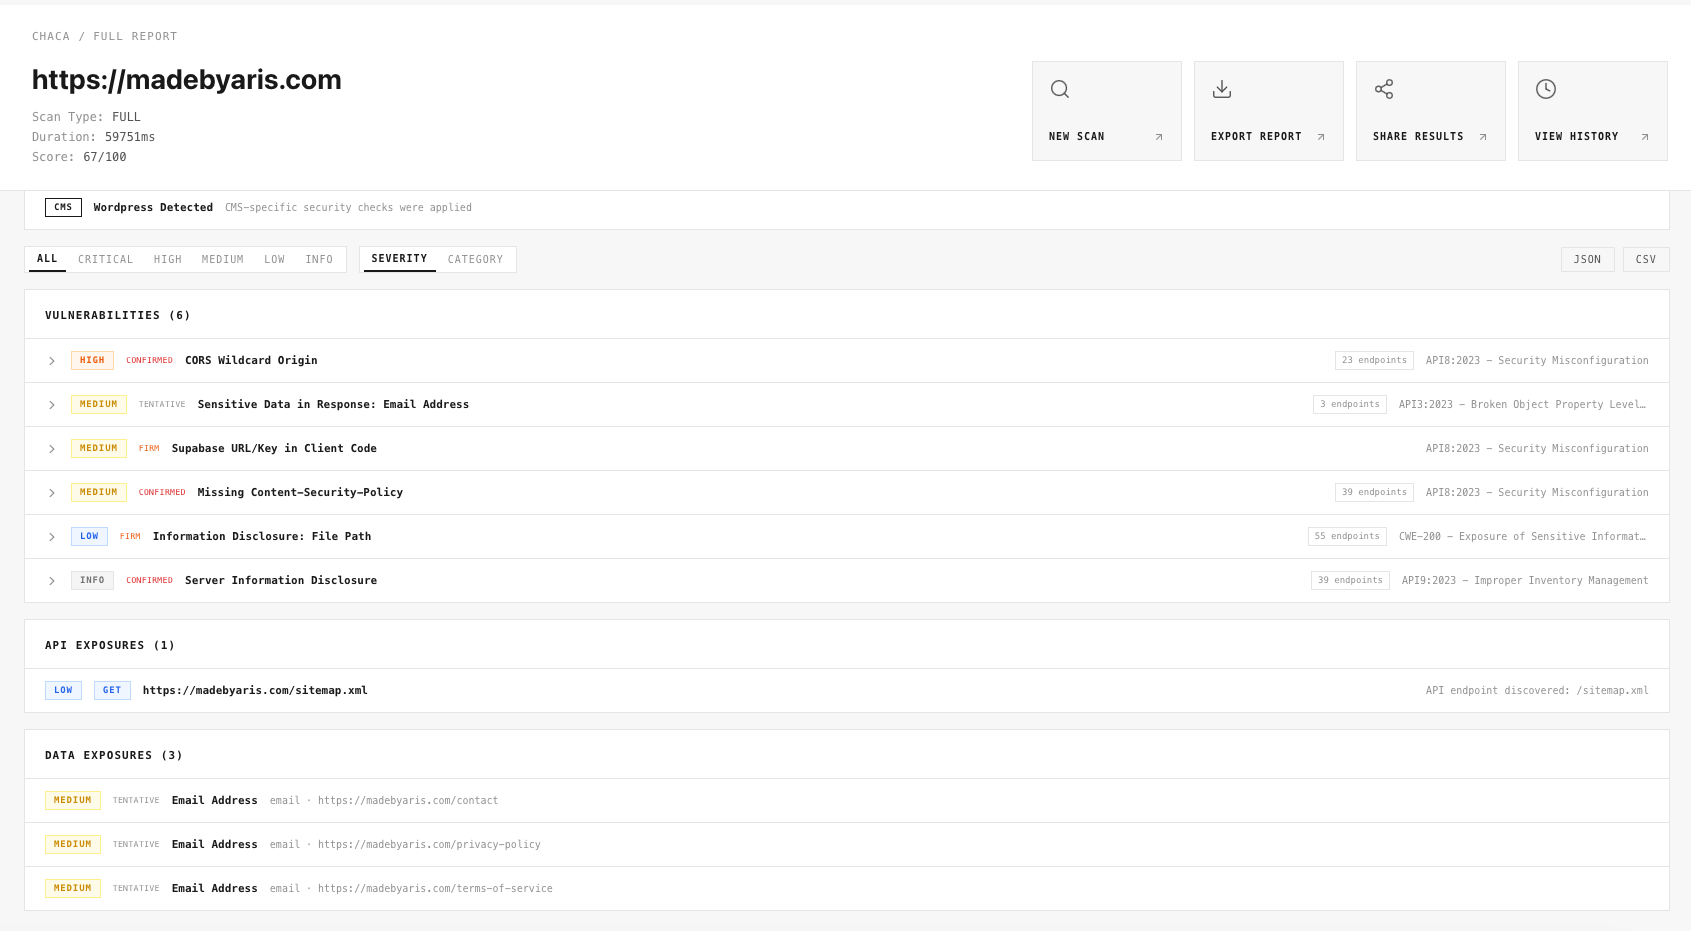
Task: Open the INFO filter tab
Action: pos(319,259)
